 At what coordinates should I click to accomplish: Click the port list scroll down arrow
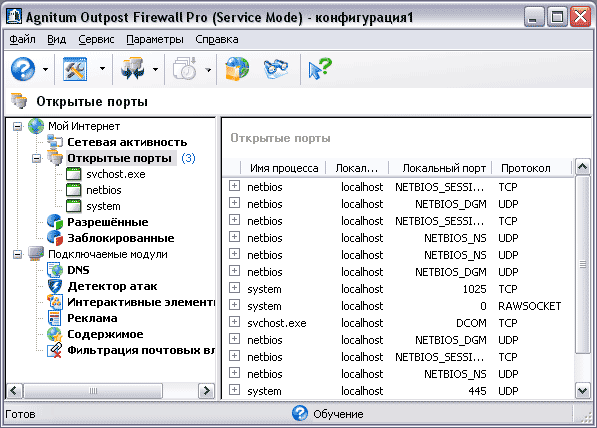tap(583, 391)
